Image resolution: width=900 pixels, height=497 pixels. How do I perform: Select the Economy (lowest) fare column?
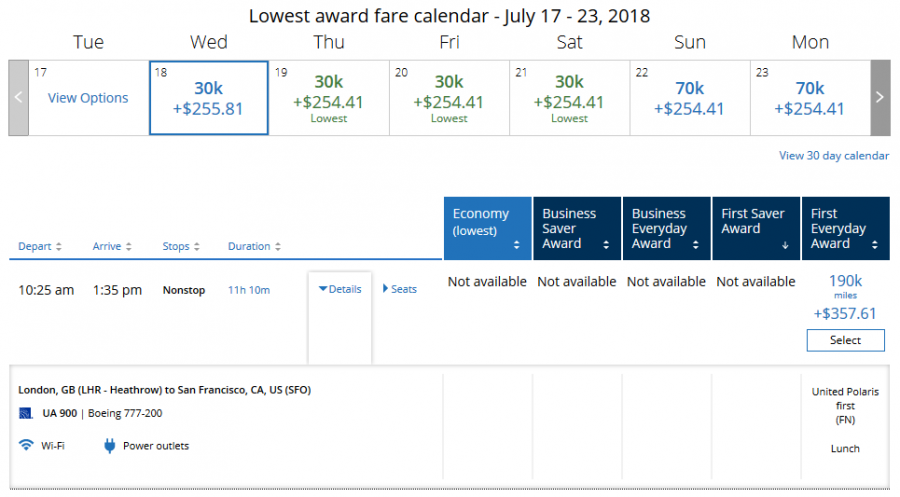(x=487, y=229)
